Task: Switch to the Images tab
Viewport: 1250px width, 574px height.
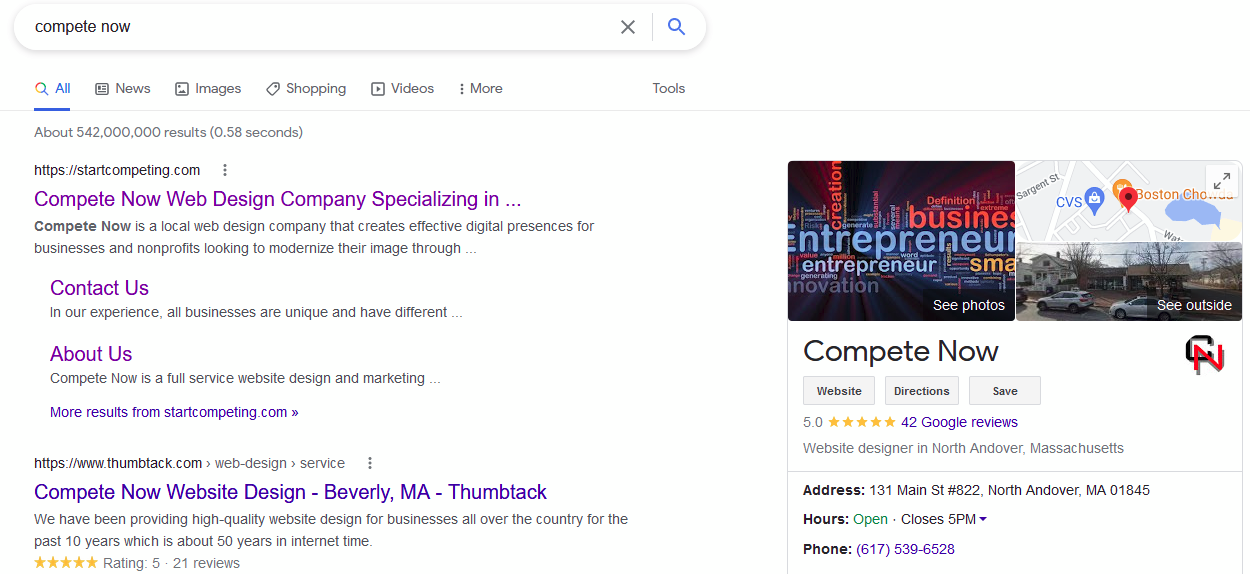Action: [208, 88]
